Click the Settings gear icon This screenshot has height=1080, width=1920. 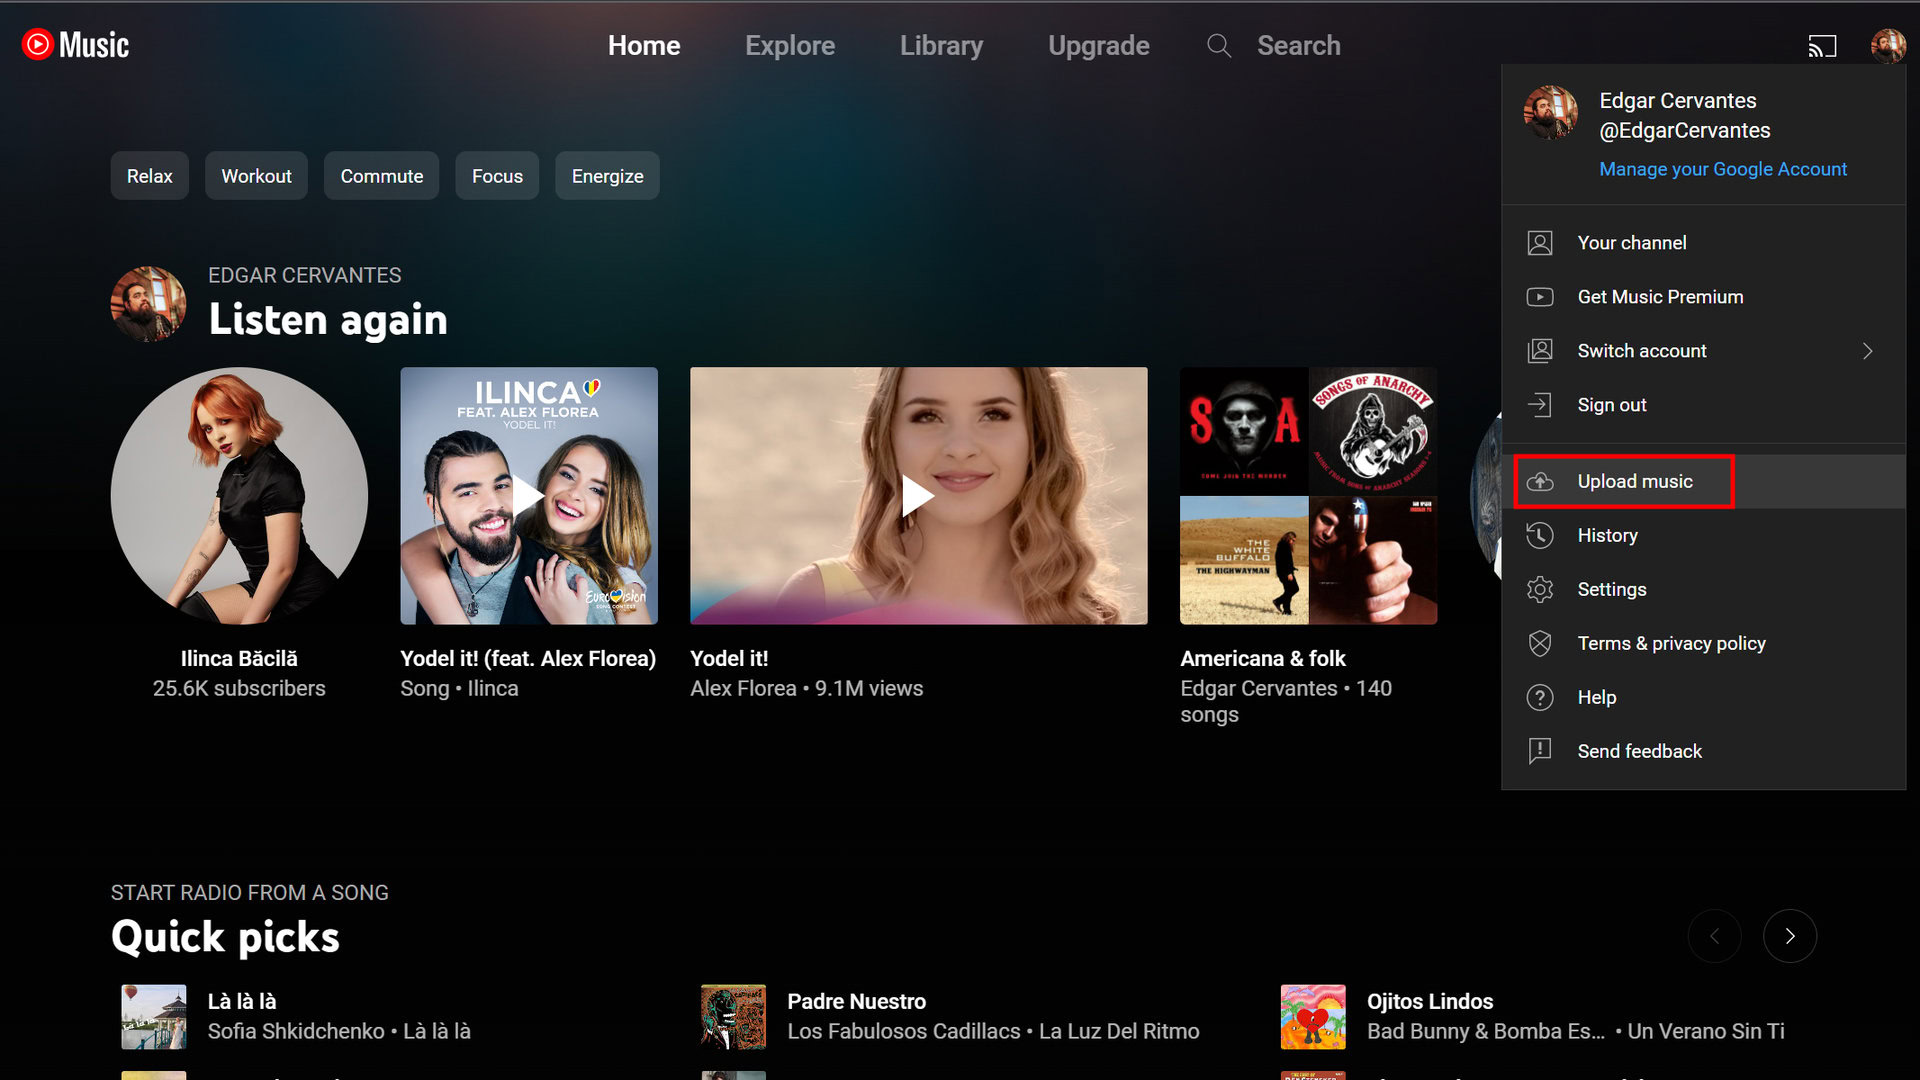1540,590
